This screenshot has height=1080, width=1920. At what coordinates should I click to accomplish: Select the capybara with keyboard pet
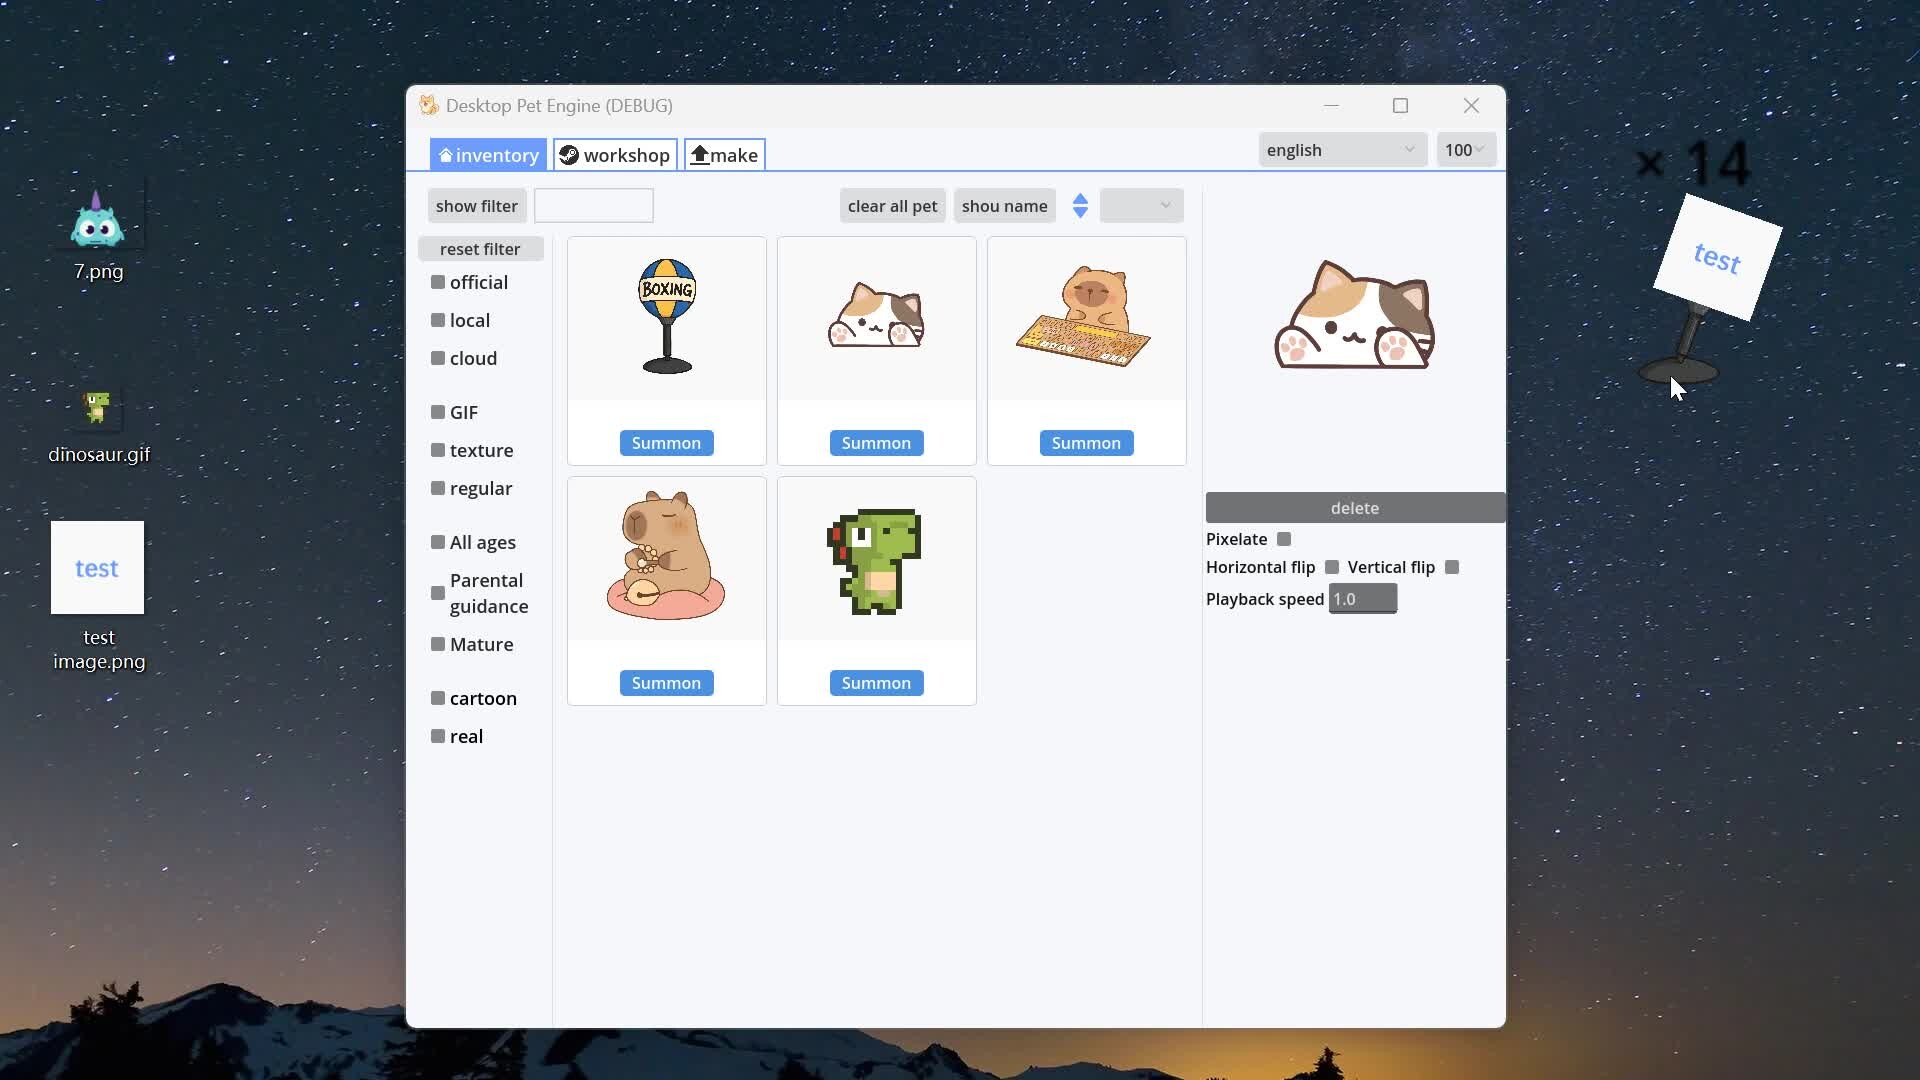tap(1086, 318)
